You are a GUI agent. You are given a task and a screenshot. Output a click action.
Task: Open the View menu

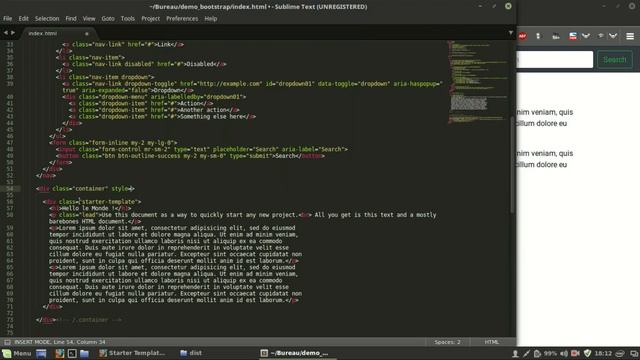point(89,19)
